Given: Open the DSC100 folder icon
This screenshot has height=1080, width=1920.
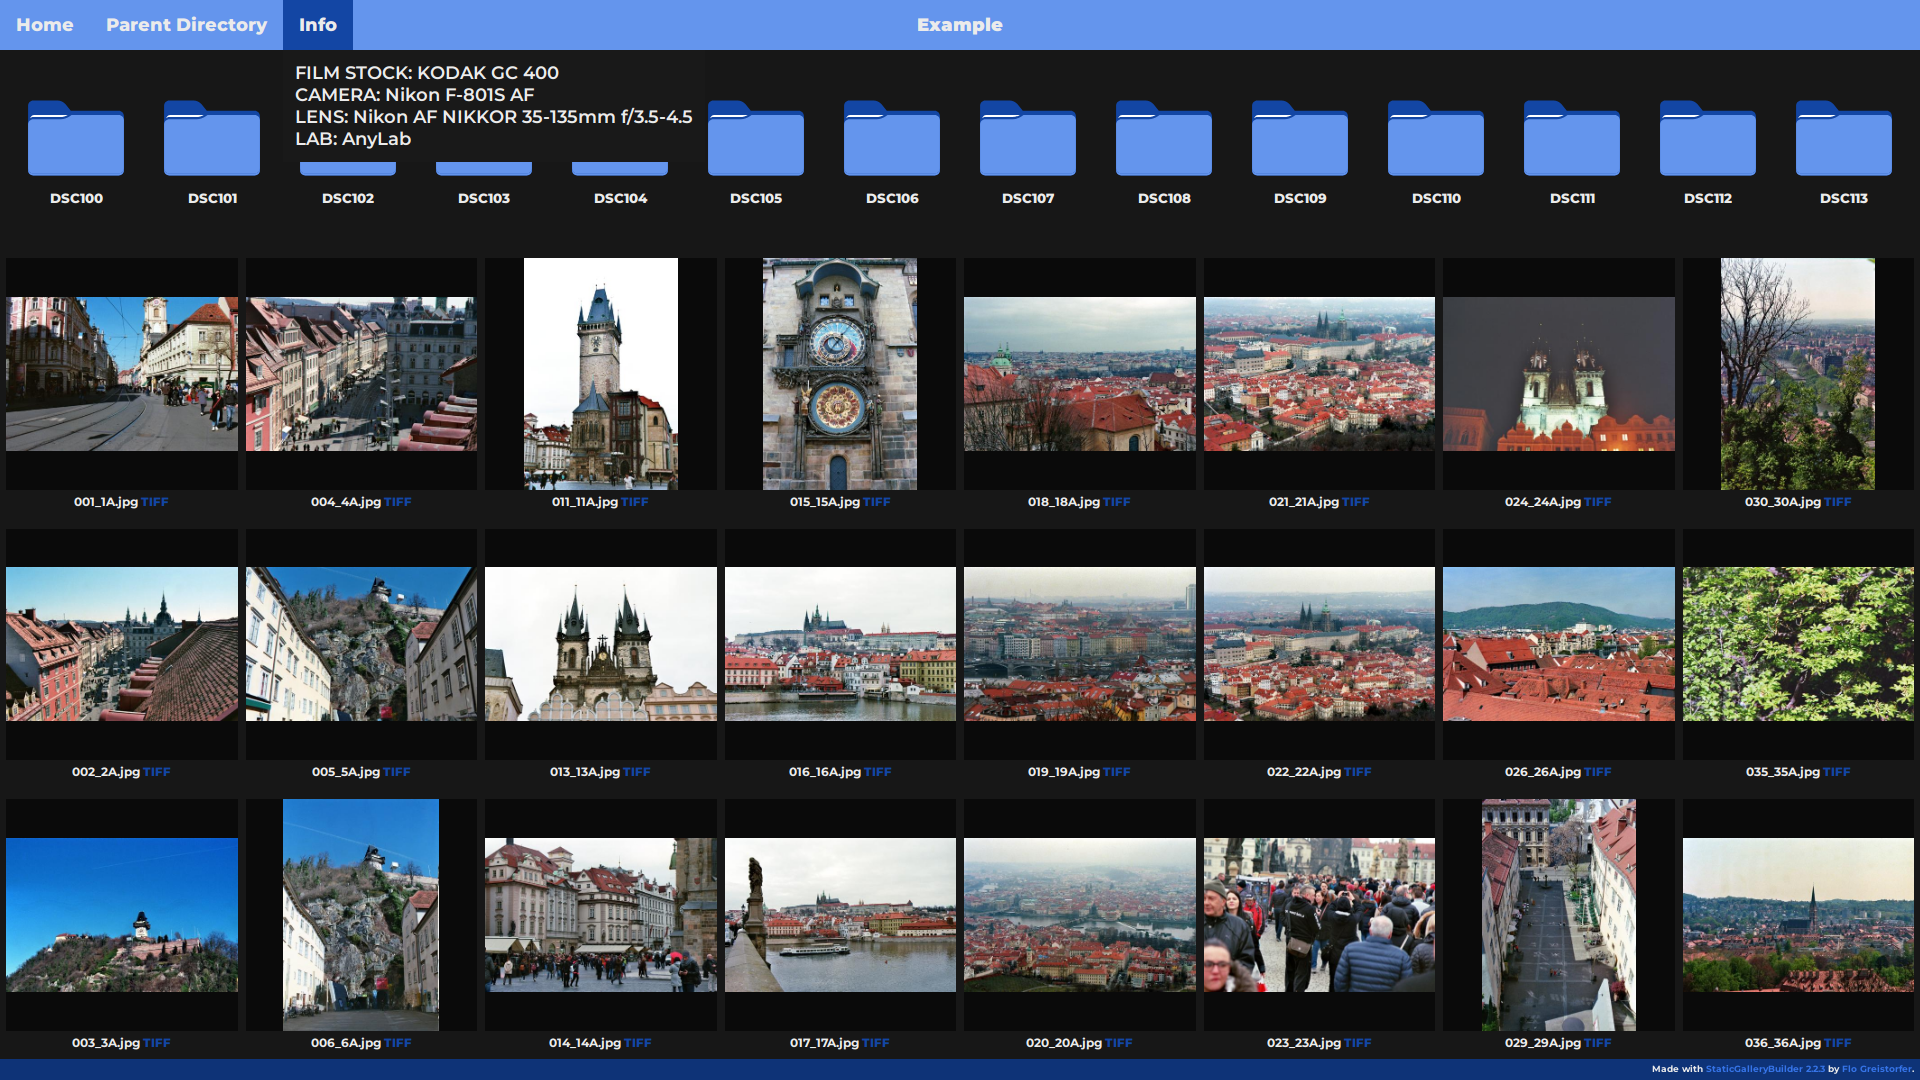Looking at the screenshot, I should [x=76, y=140].
